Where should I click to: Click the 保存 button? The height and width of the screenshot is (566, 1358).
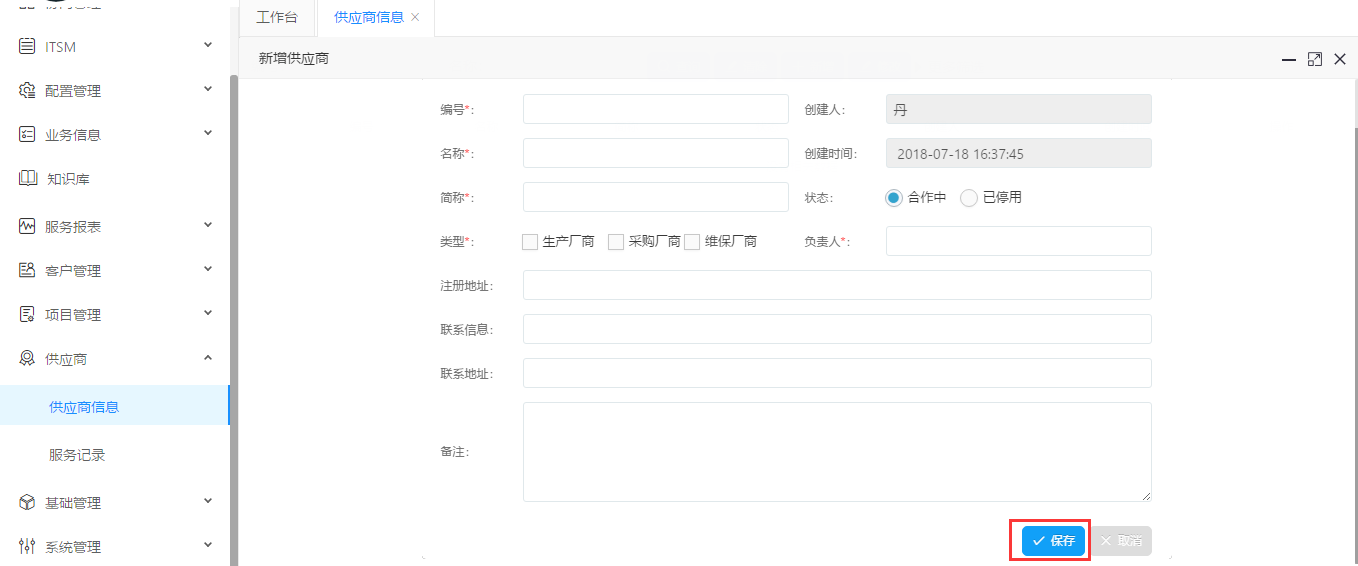coord(1053,541)
